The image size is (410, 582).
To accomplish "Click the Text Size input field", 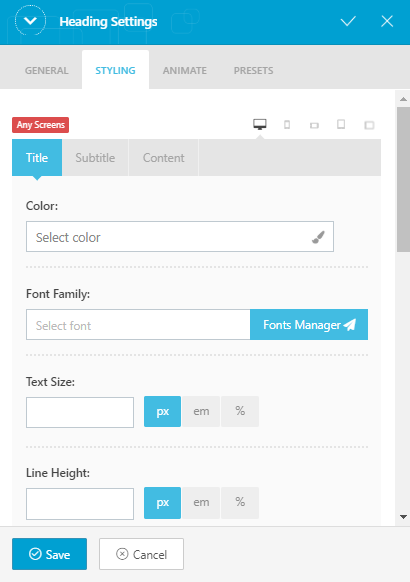I will (x=80, y=412).
